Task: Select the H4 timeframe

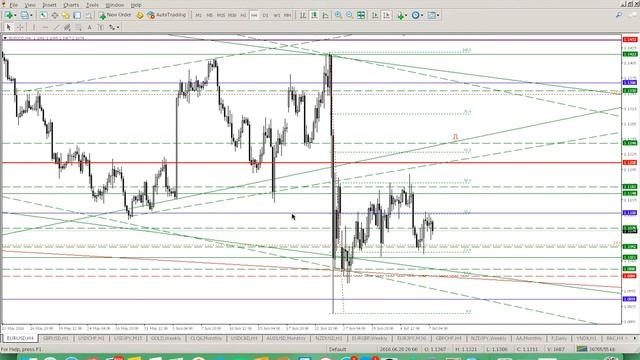Action: point(254,16)
